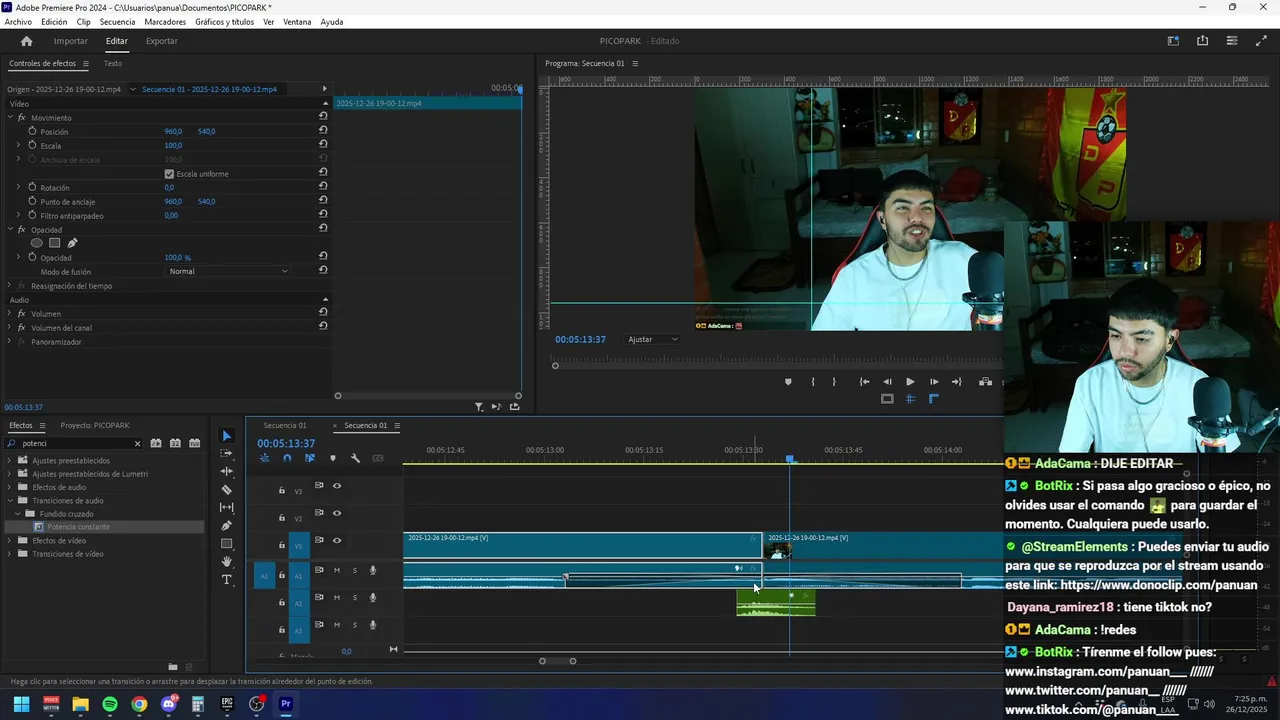
Task: Toggle animation stopwatch for Posición
Action: point(32,131)
